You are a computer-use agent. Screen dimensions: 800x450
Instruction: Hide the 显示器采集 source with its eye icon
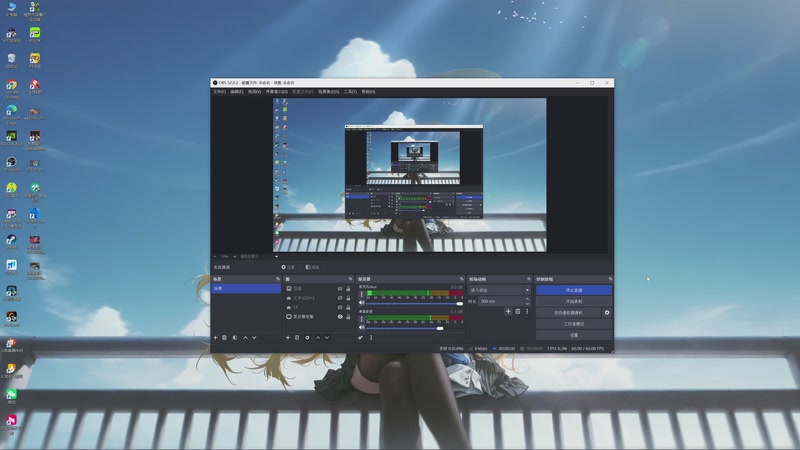tap(340, 316)
